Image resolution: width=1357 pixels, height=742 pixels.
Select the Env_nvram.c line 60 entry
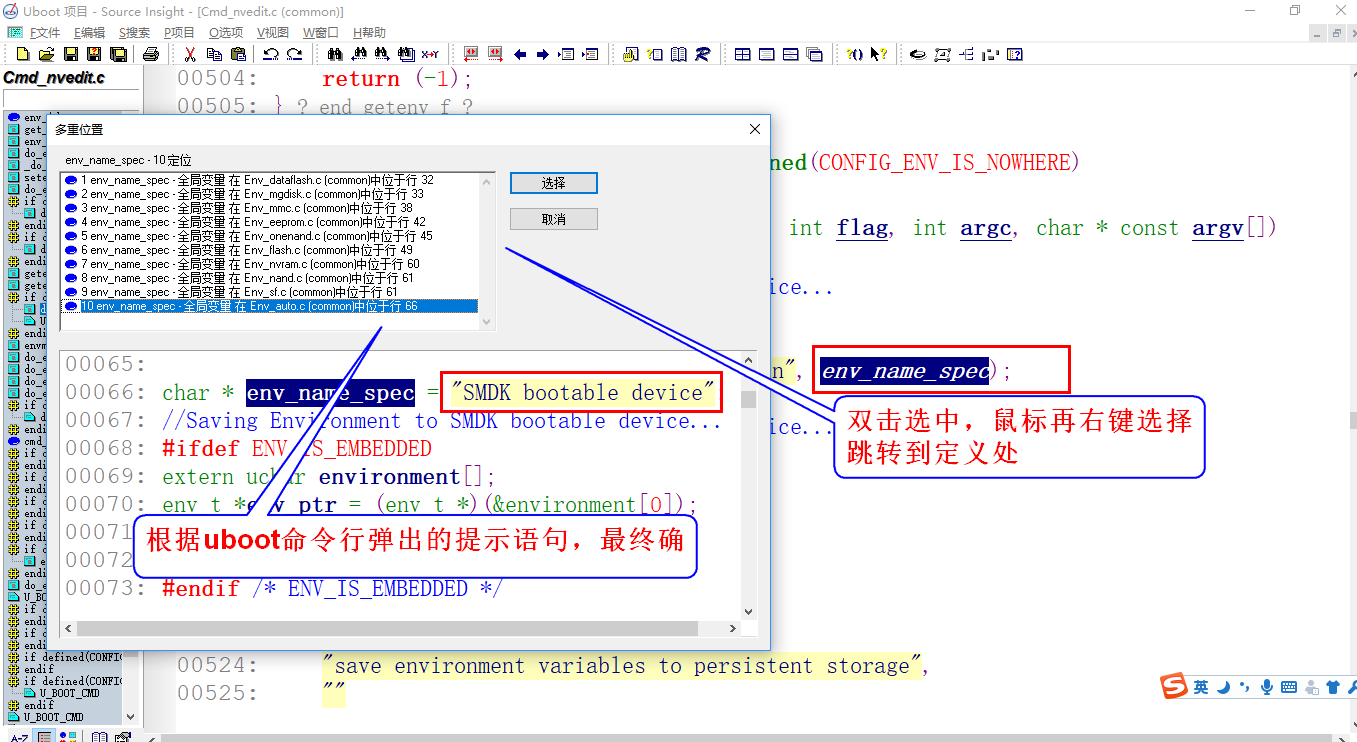click(x=270, y=264)
